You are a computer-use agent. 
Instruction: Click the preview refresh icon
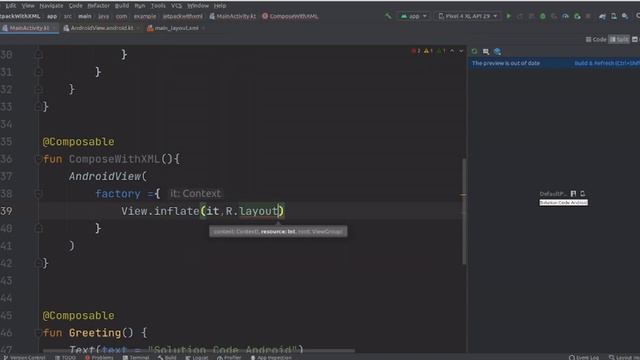point(474,51)
